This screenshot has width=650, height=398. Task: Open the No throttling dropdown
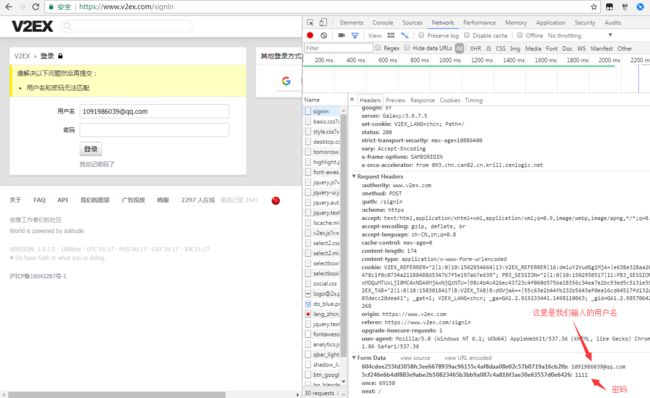(x=580, y=35)
